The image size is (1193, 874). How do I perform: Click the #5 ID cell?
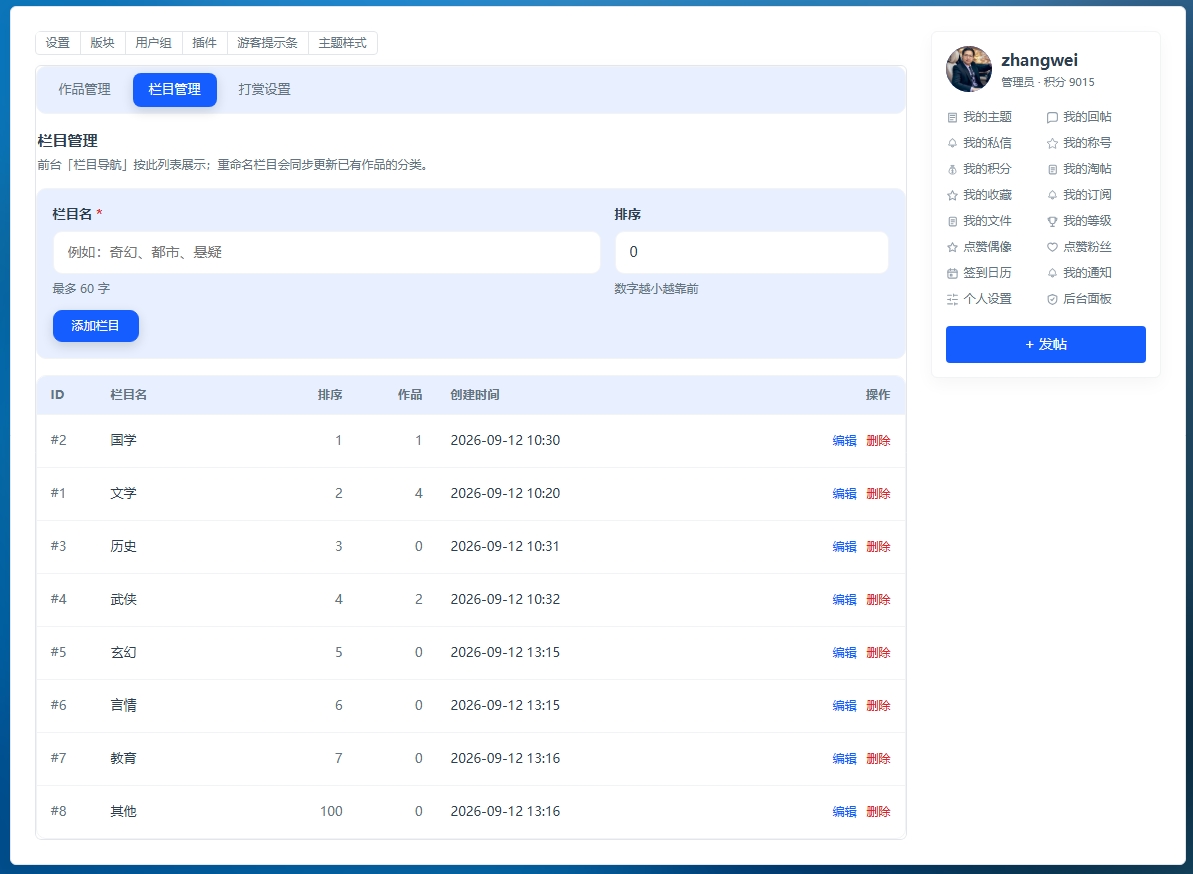tap(59, 652)
